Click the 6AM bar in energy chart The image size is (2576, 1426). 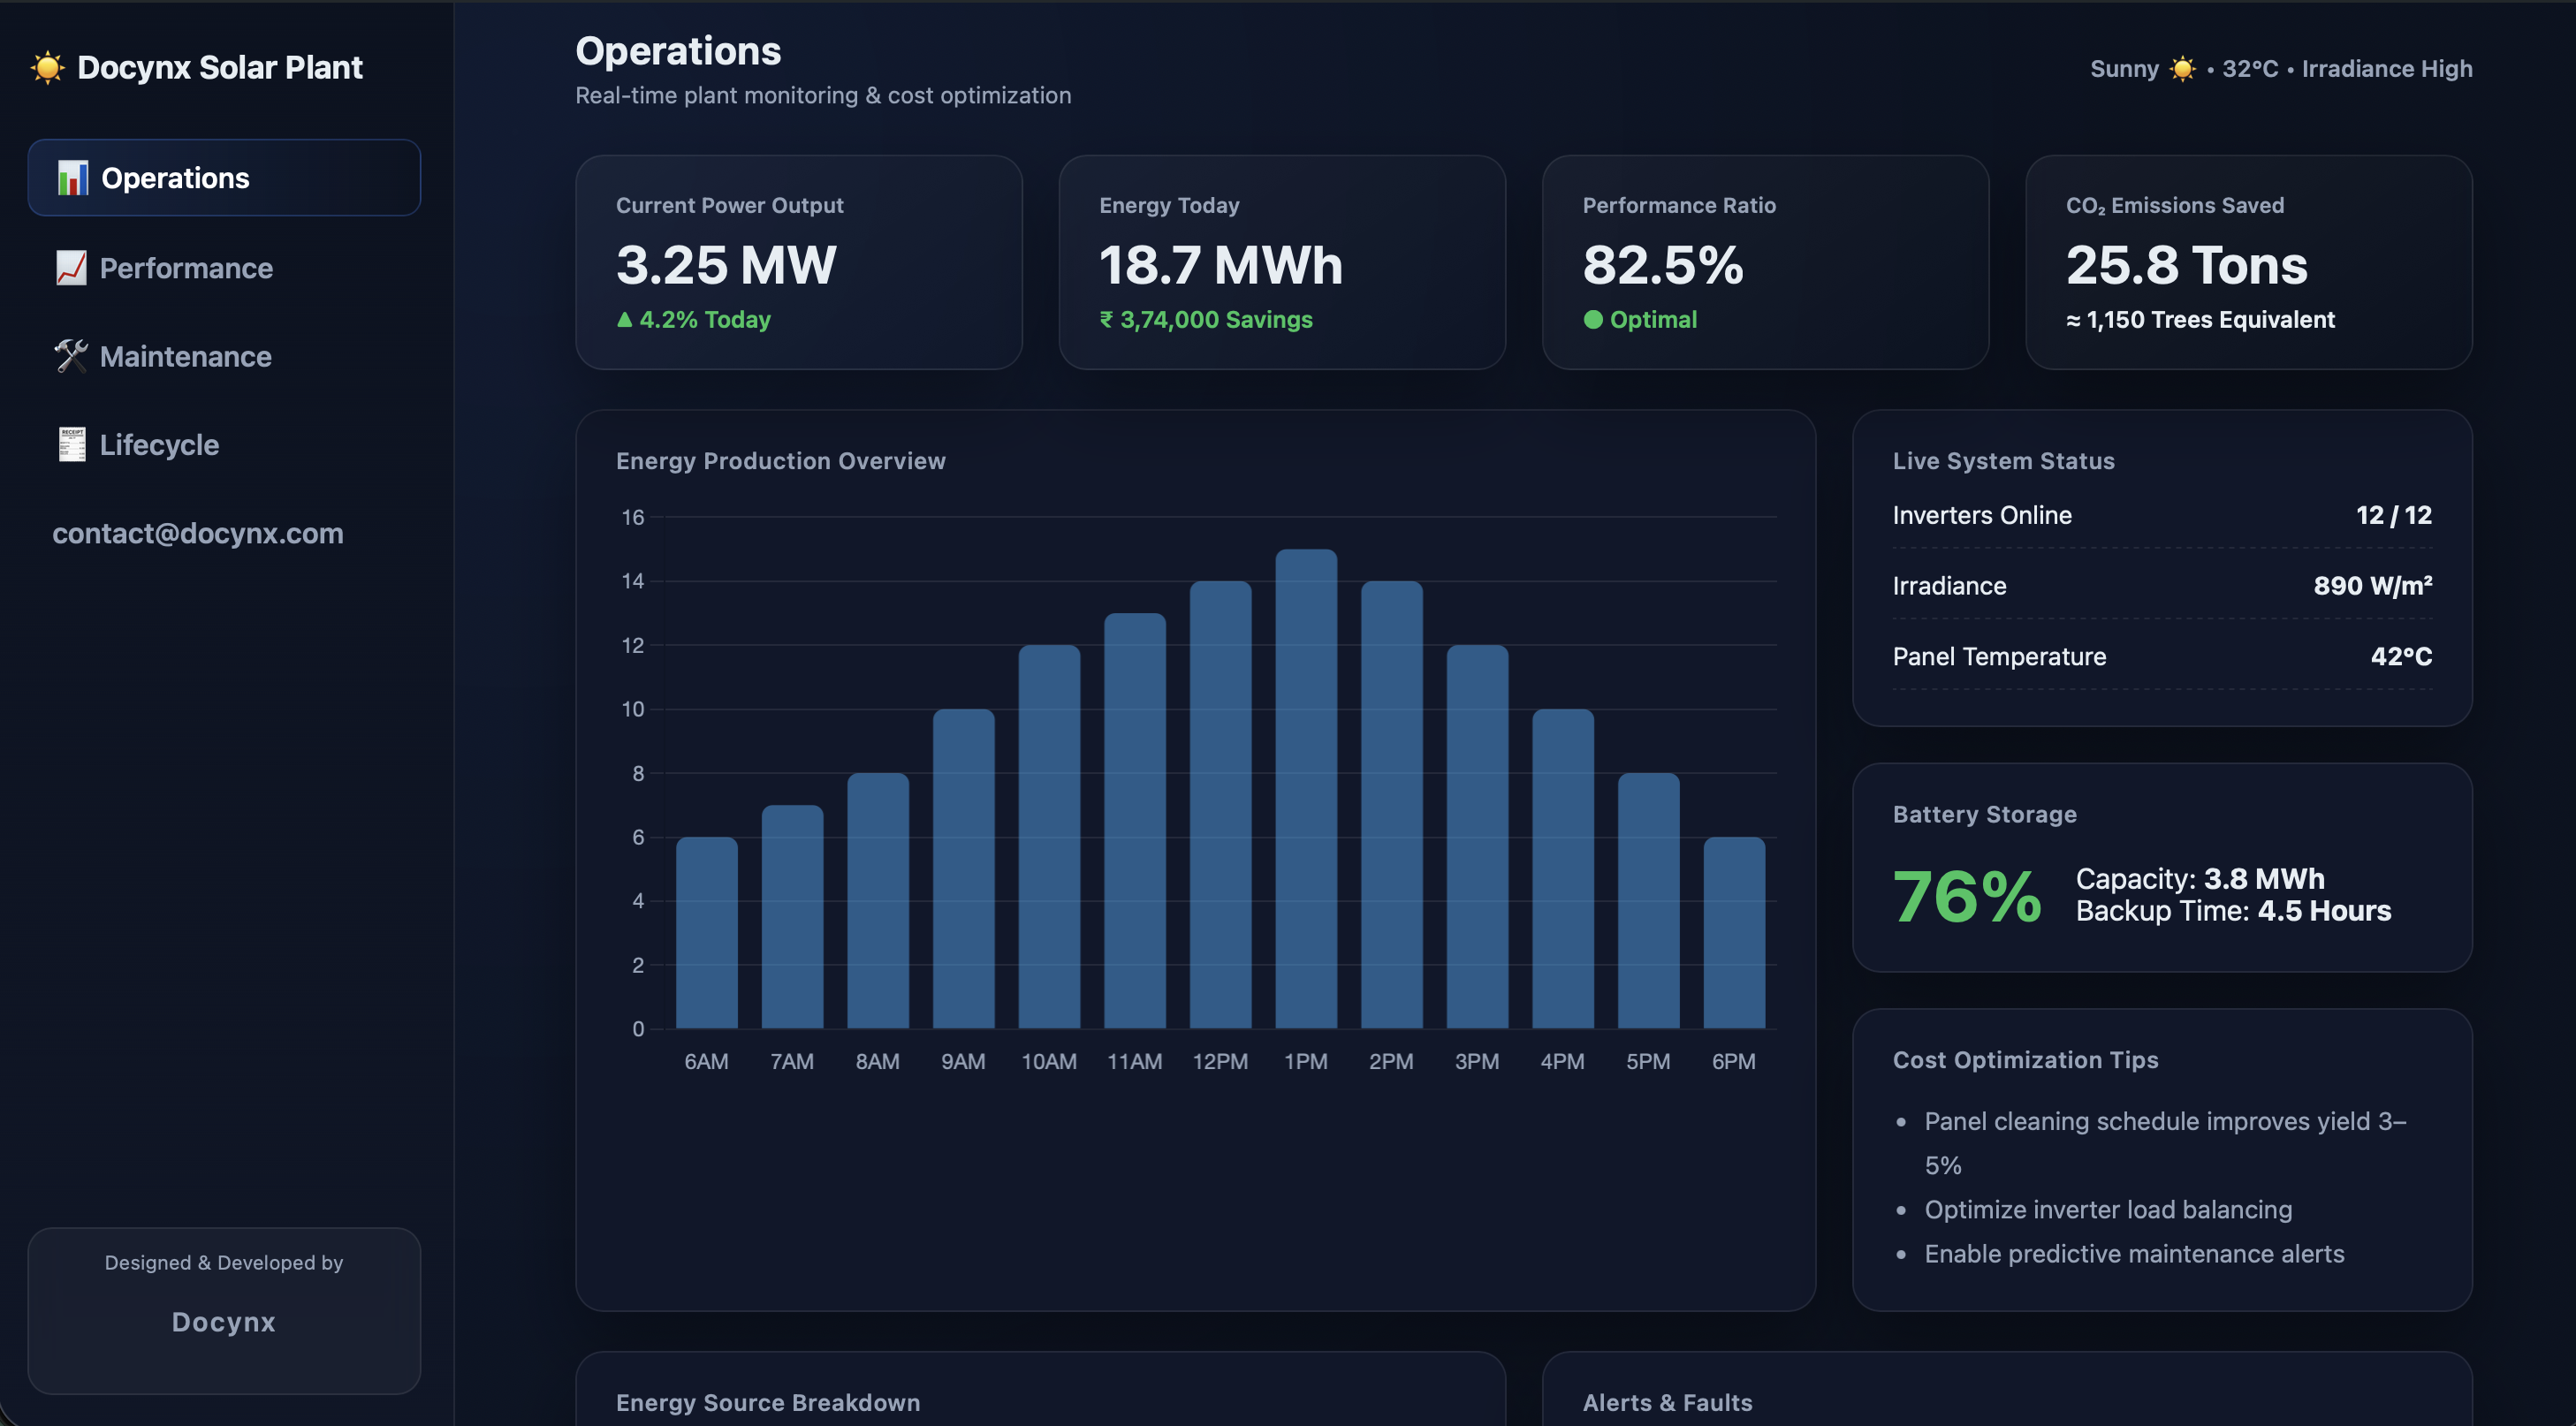coord(706,932)
